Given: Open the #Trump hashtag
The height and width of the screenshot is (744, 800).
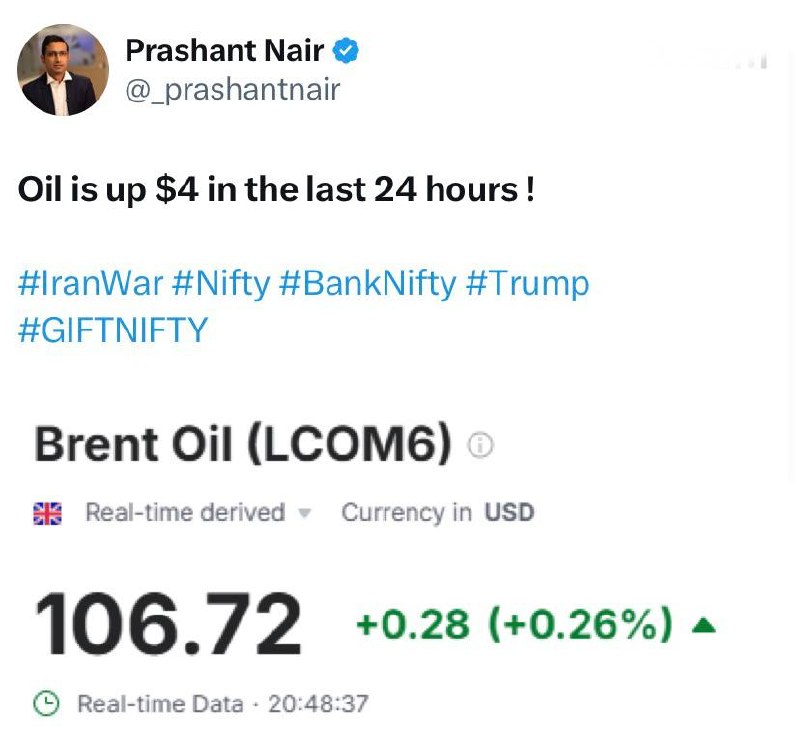Looking at the screenshot, I should [528, 284].
